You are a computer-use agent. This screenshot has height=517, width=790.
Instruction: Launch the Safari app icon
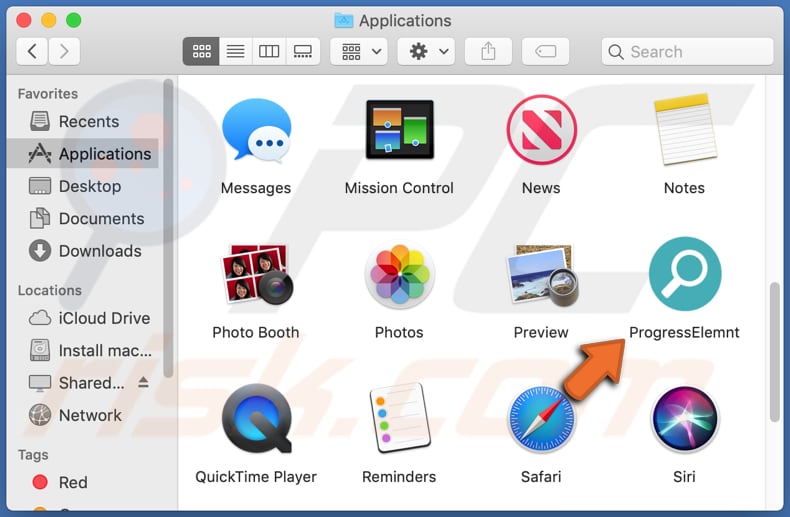(x=542, y=419)
